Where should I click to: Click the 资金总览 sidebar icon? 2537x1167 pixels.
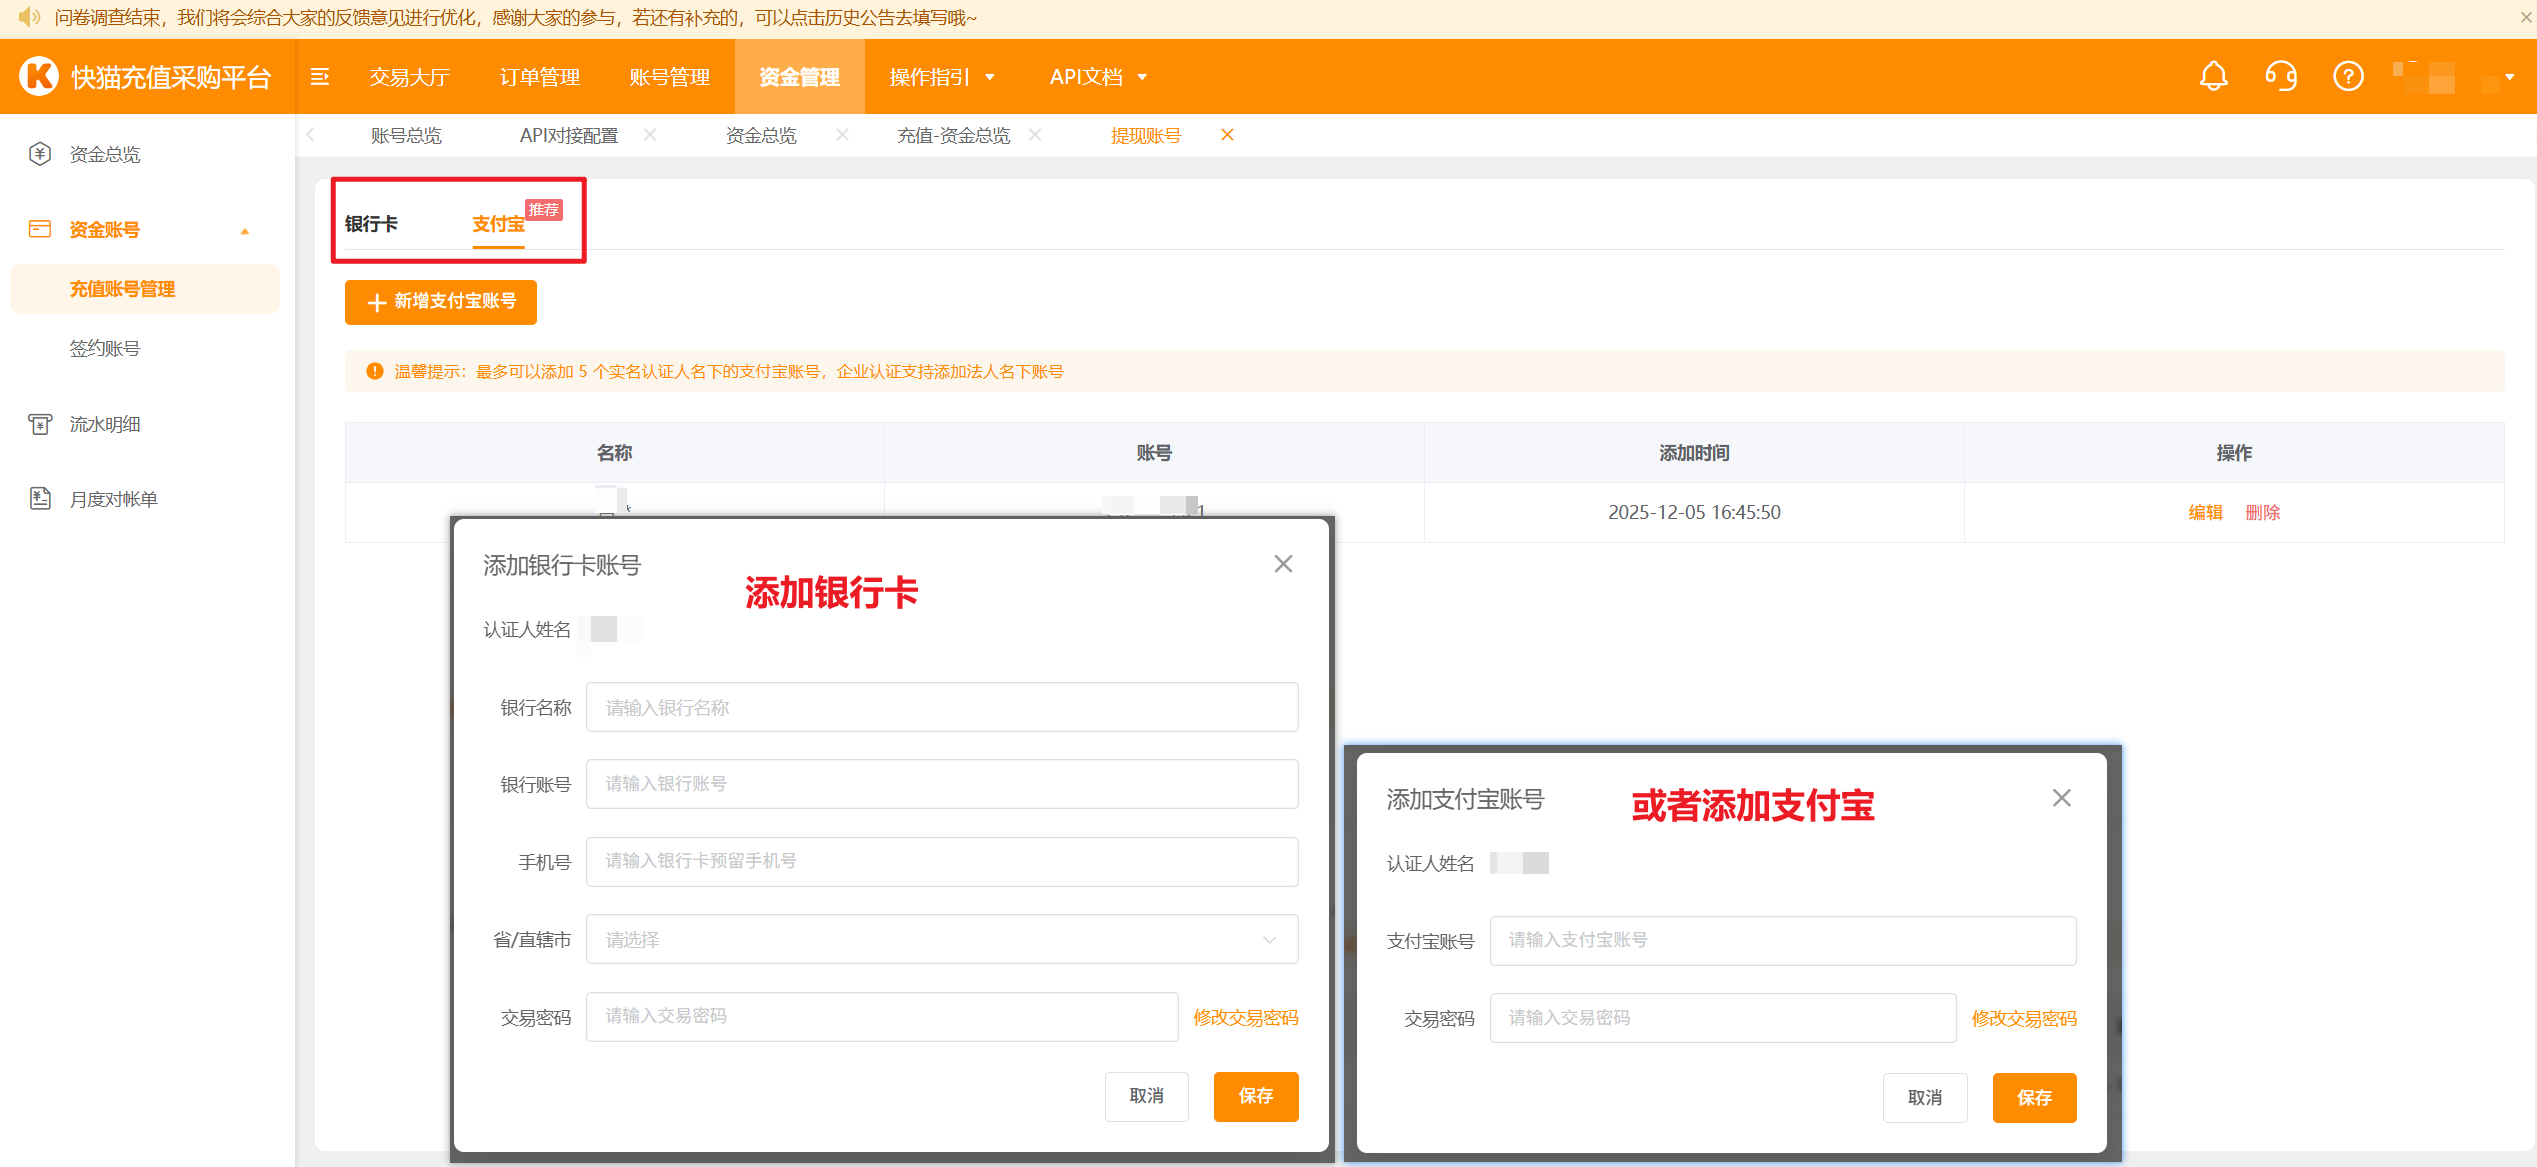[x=40, y=154]
